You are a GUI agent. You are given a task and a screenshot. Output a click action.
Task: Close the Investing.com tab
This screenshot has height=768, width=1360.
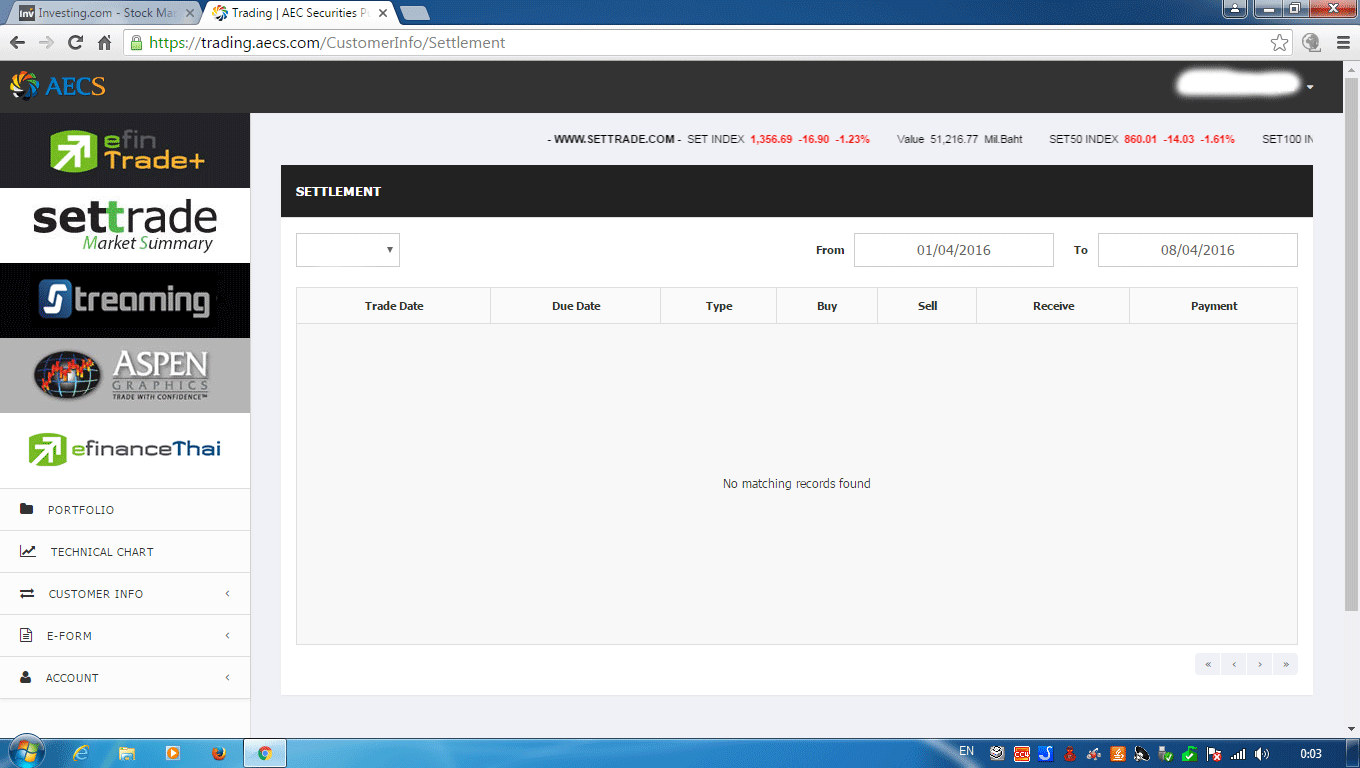pos(190,13)
